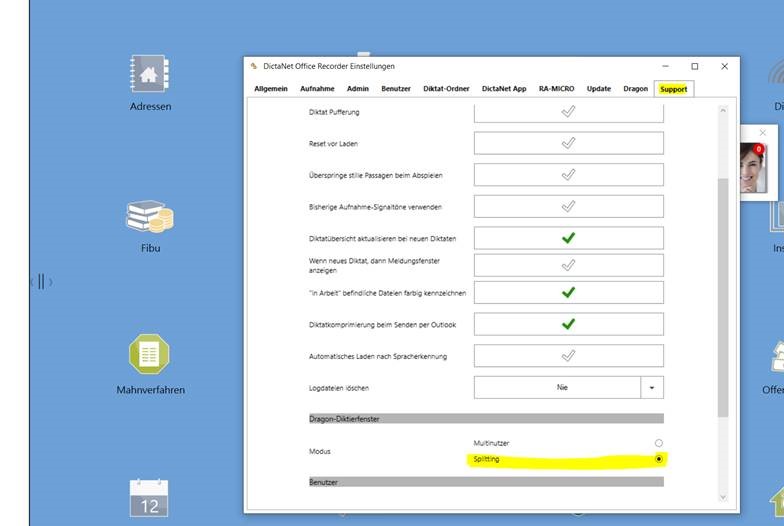This screenshot has width=784, height=526.
Task: Open the Admin tab
Action: (358, 88)
